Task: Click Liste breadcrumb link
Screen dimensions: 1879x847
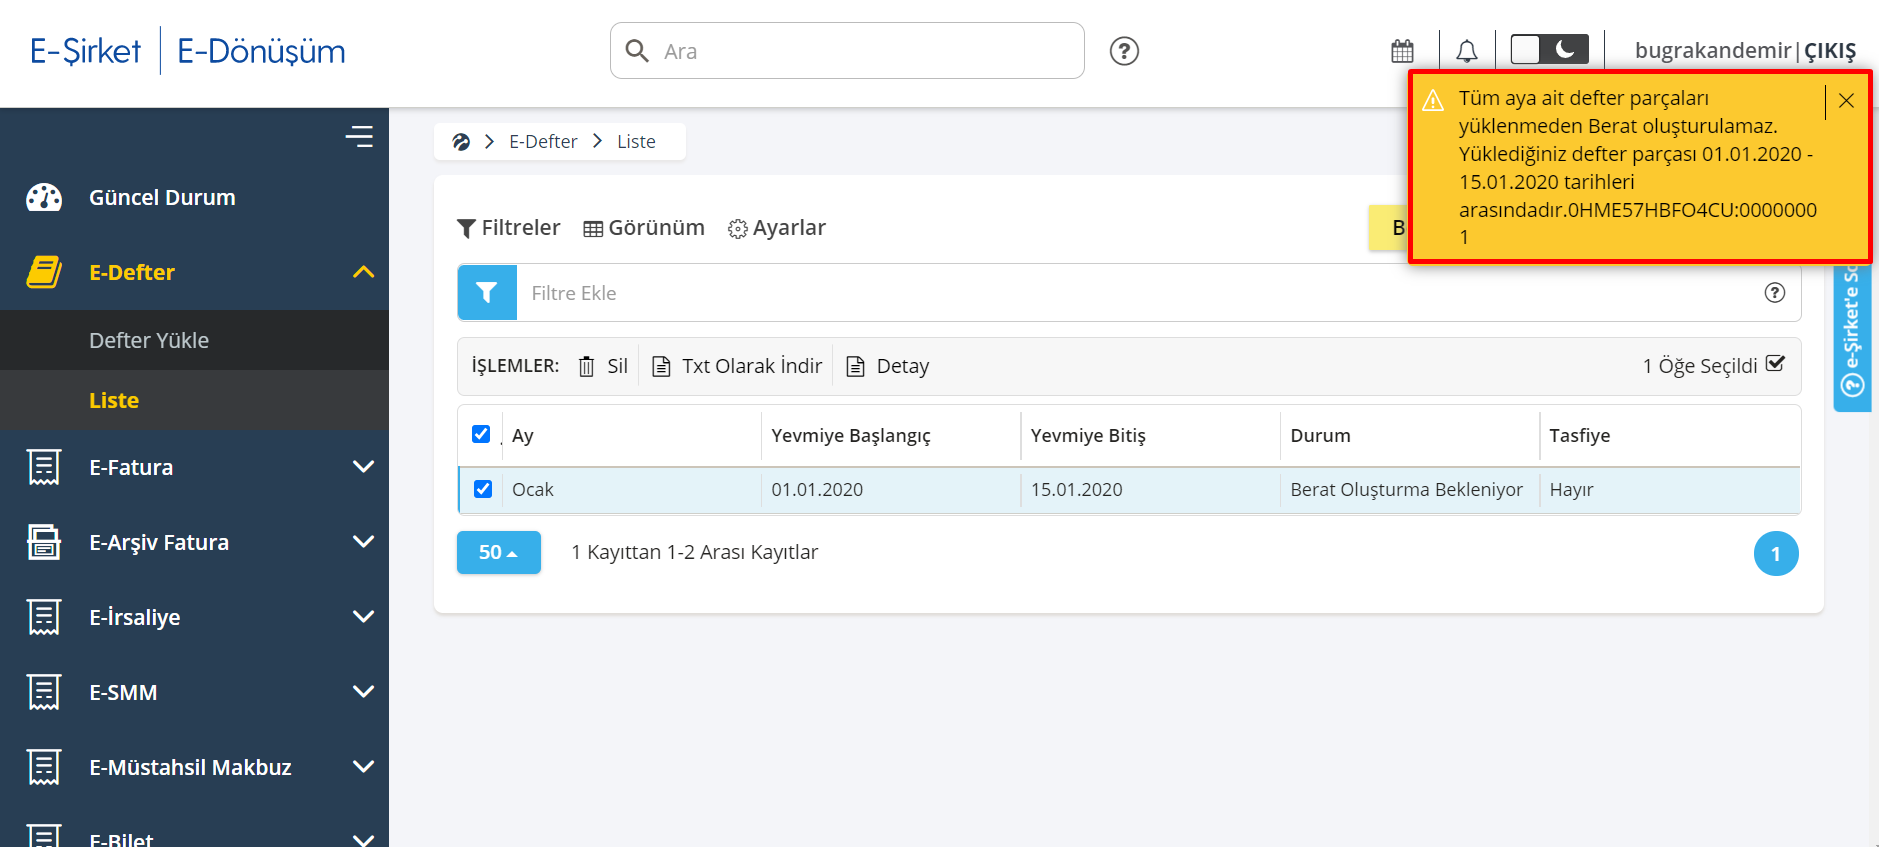Action: pyautogui.click(x=636, y=142)
